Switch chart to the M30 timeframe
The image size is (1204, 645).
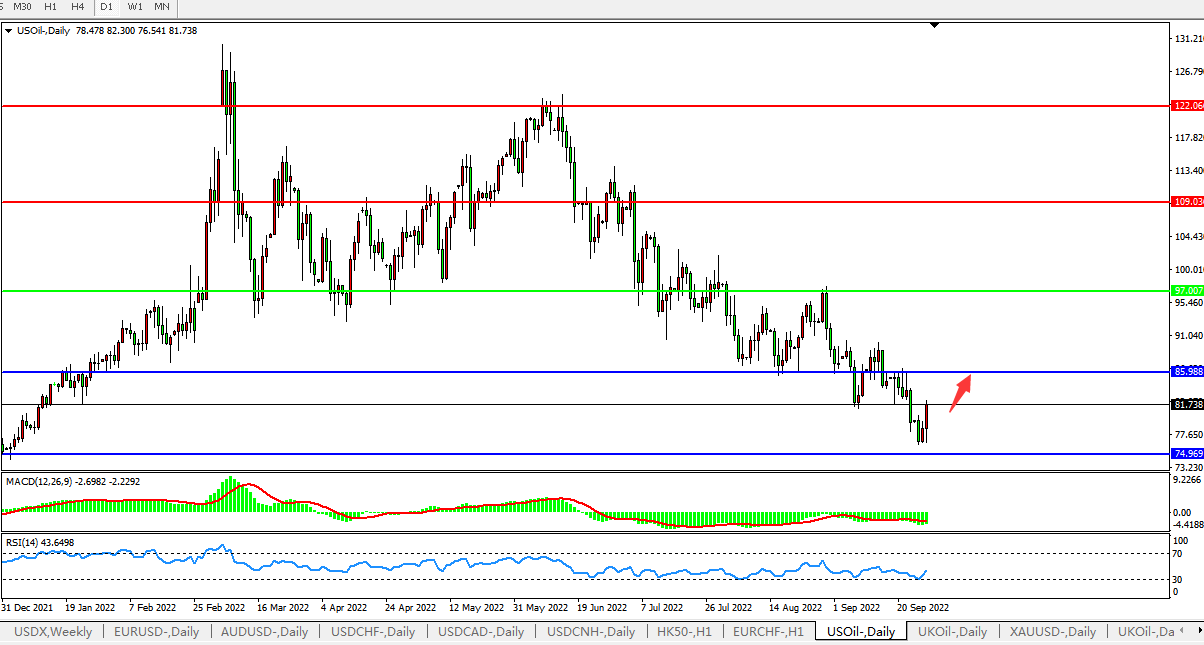(x=22, y=7)
